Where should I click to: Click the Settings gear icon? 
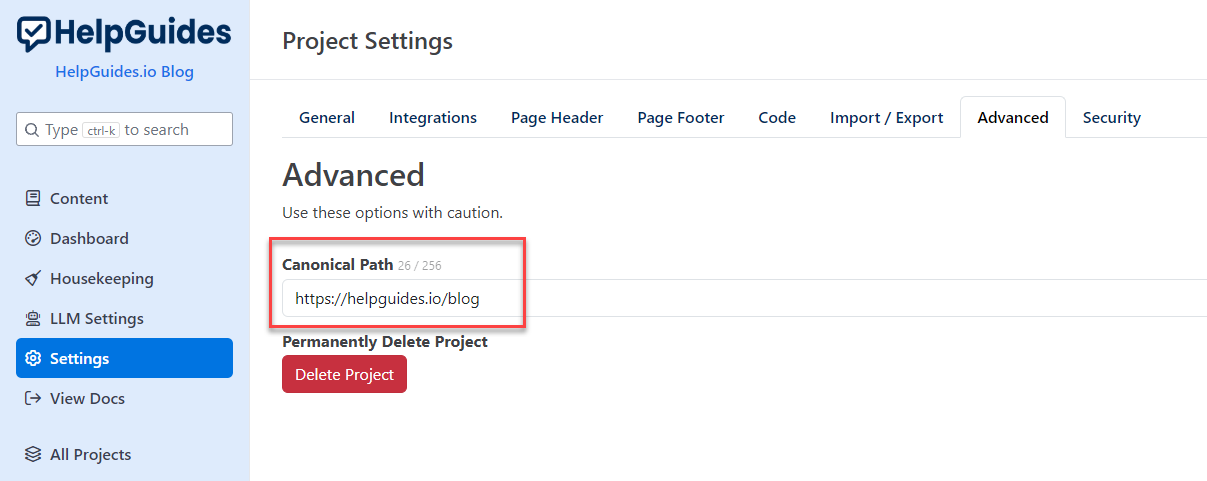33,359
